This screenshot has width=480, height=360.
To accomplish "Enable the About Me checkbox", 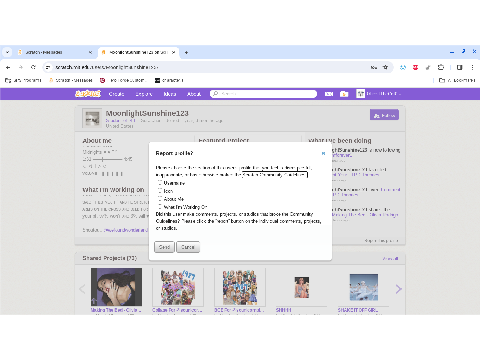I will 160,199.
